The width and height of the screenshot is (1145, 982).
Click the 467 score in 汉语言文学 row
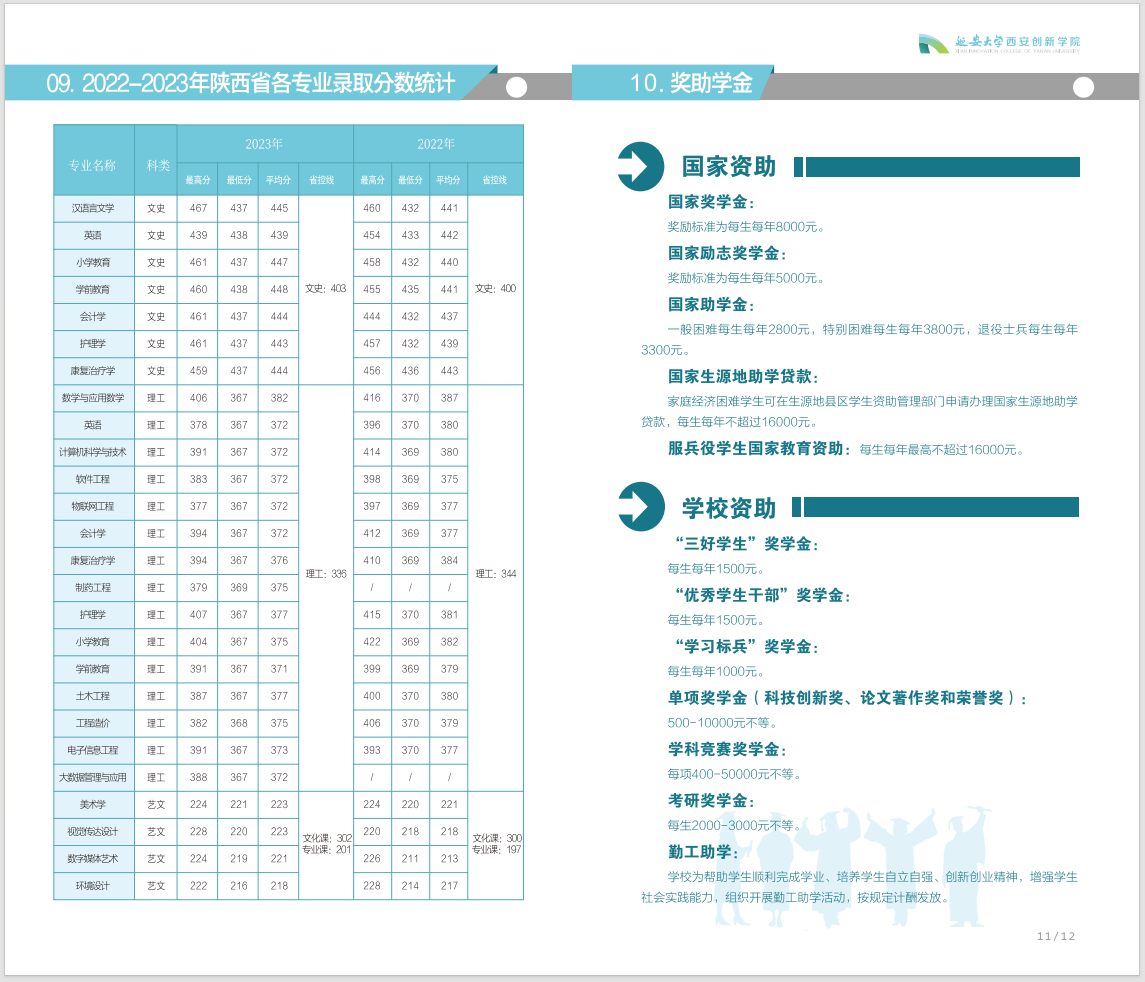pos(199,208)
